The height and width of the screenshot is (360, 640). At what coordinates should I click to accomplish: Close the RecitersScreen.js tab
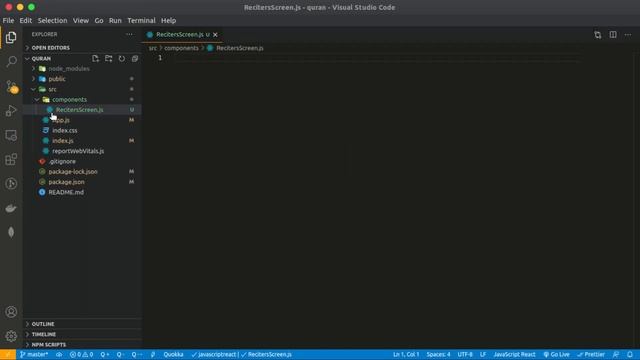(215, 35)
